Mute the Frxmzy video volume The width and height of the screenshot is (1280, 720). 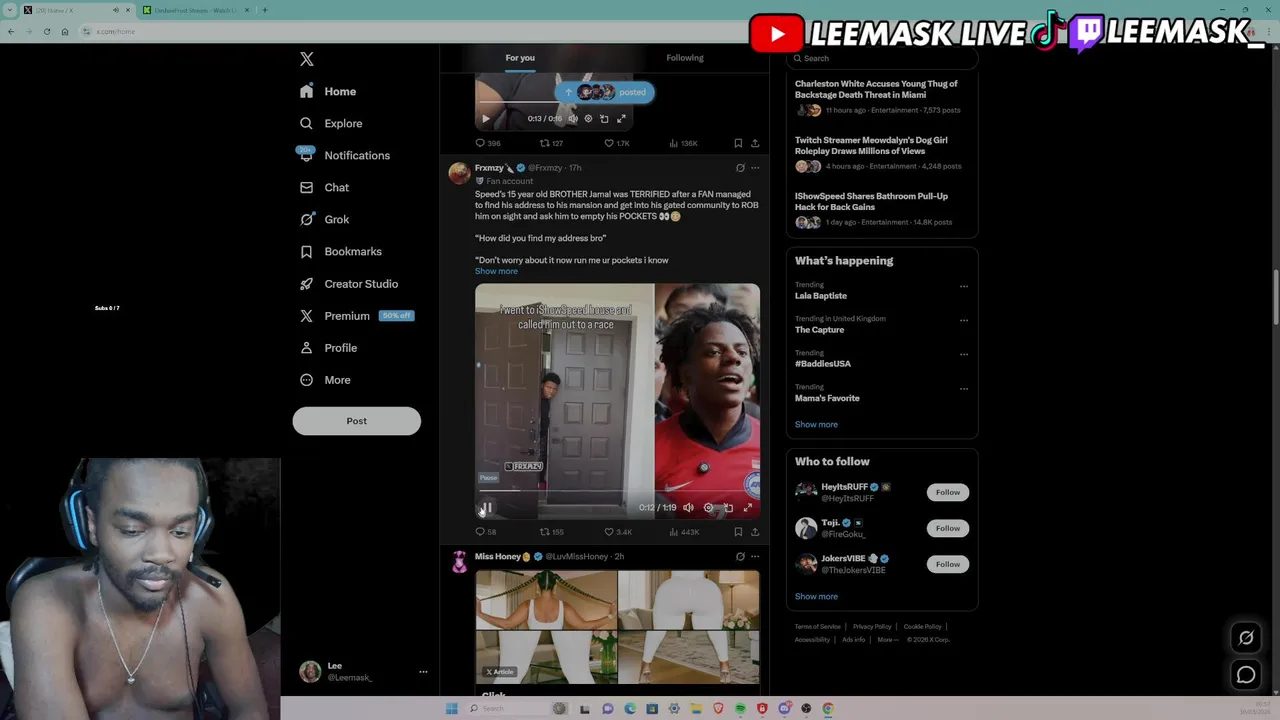point(688,507)
